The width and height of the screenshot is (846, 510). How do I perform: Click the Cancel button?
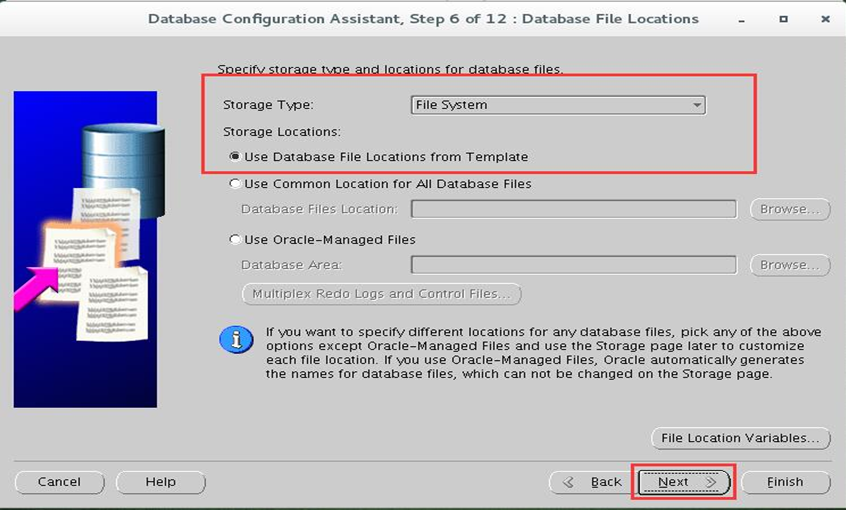coord(59,482)
